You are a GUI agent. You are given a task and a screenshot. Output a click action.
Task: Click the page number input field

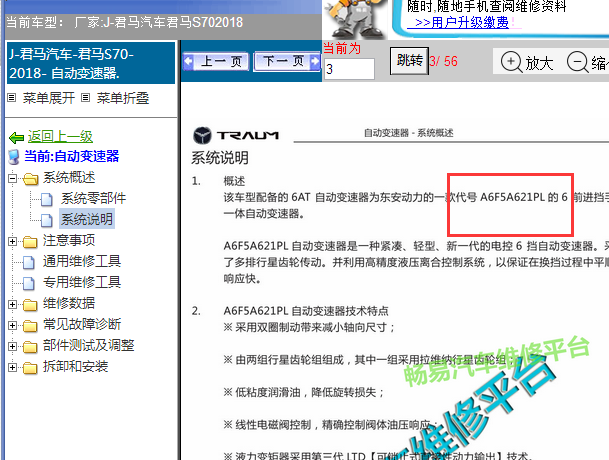pyautogui.click(x=349, y=69)
